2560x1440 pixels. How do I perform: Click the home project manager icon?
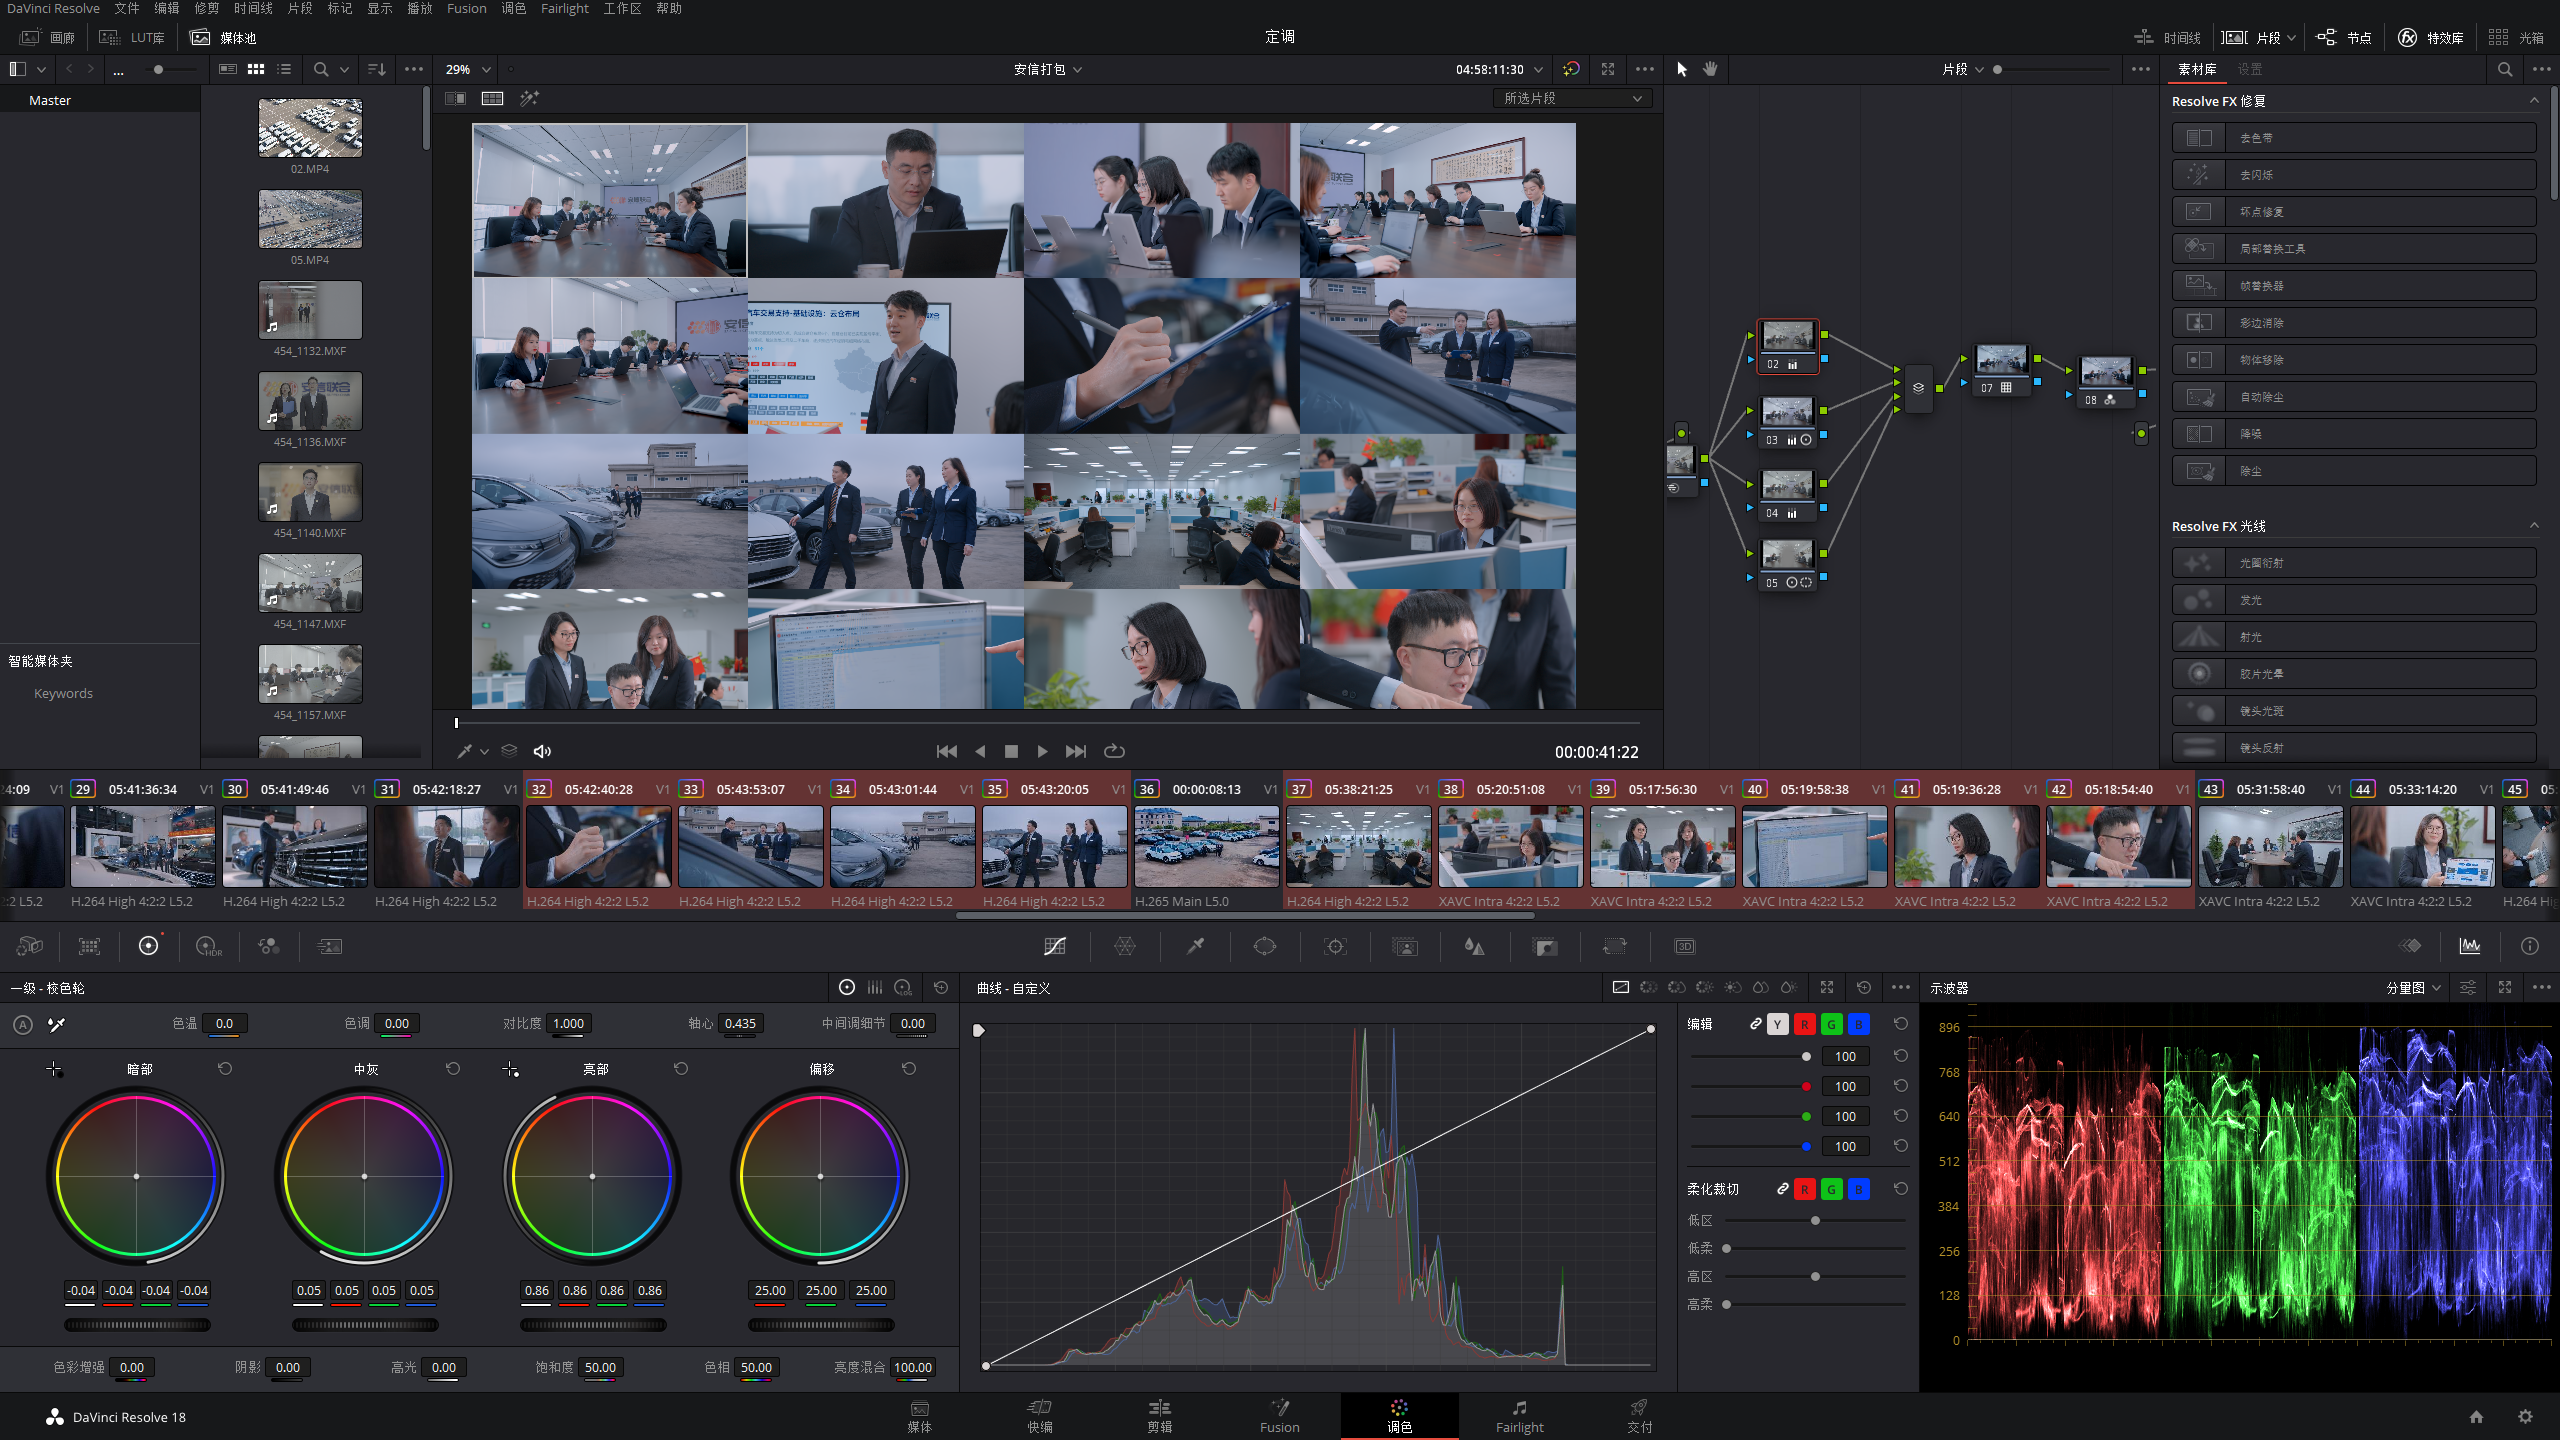click(2476, 1417)
